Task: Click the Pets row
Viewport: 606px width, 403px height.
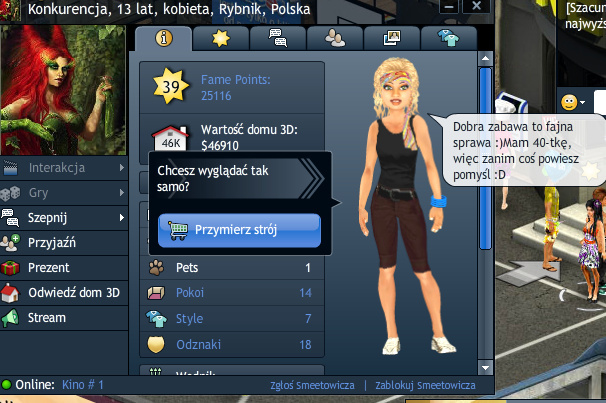Action: (232, 267)
